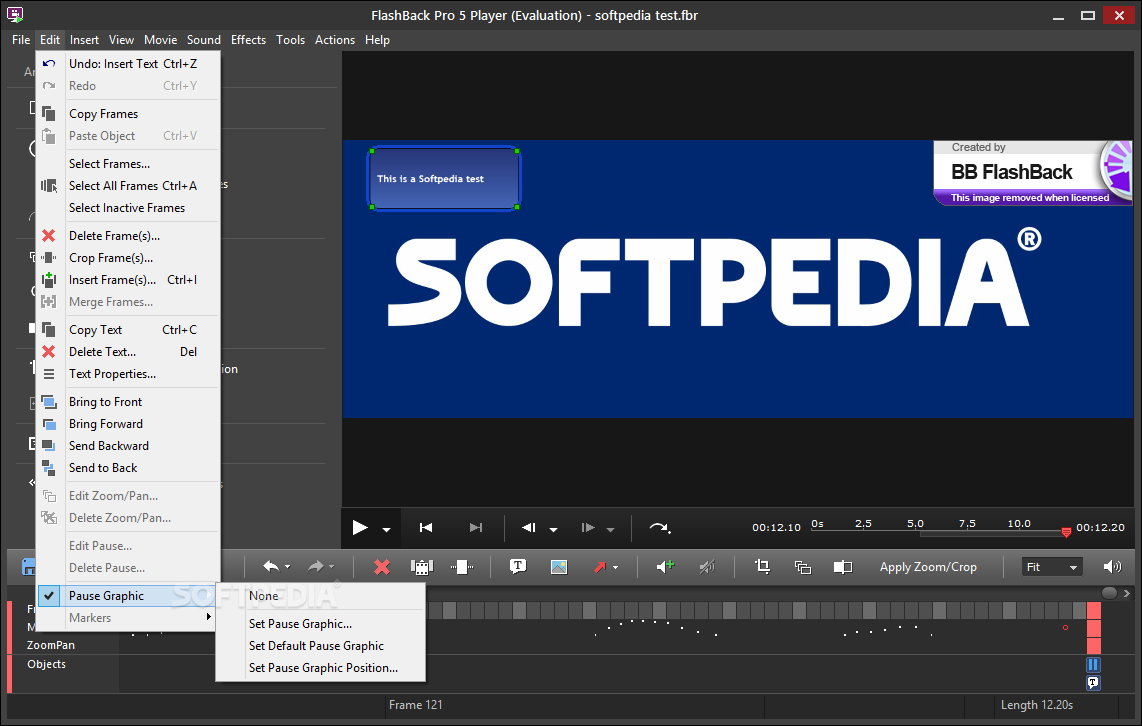Select Text Properties... in Edit menu
This screenshot has width=1142, height=726.
point(112,374)
